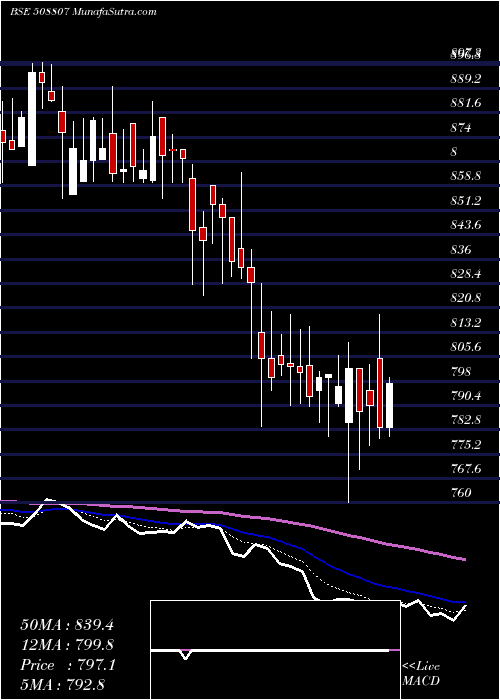This screenshot has height=700, width=500.
Task: Click the 858.8 price axis label
Action: [x=466, y=176]
